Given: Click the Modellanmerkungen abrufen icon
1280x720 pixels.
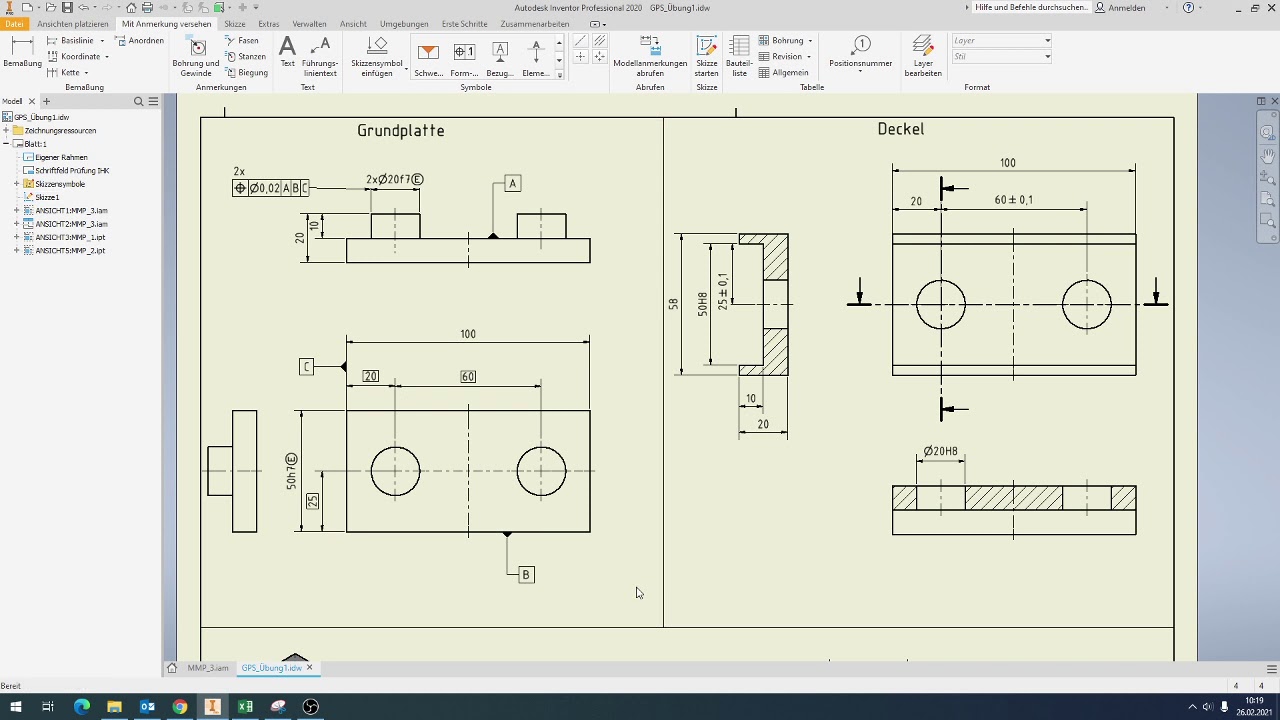Looking at the screenshot, I should [650, 56].
